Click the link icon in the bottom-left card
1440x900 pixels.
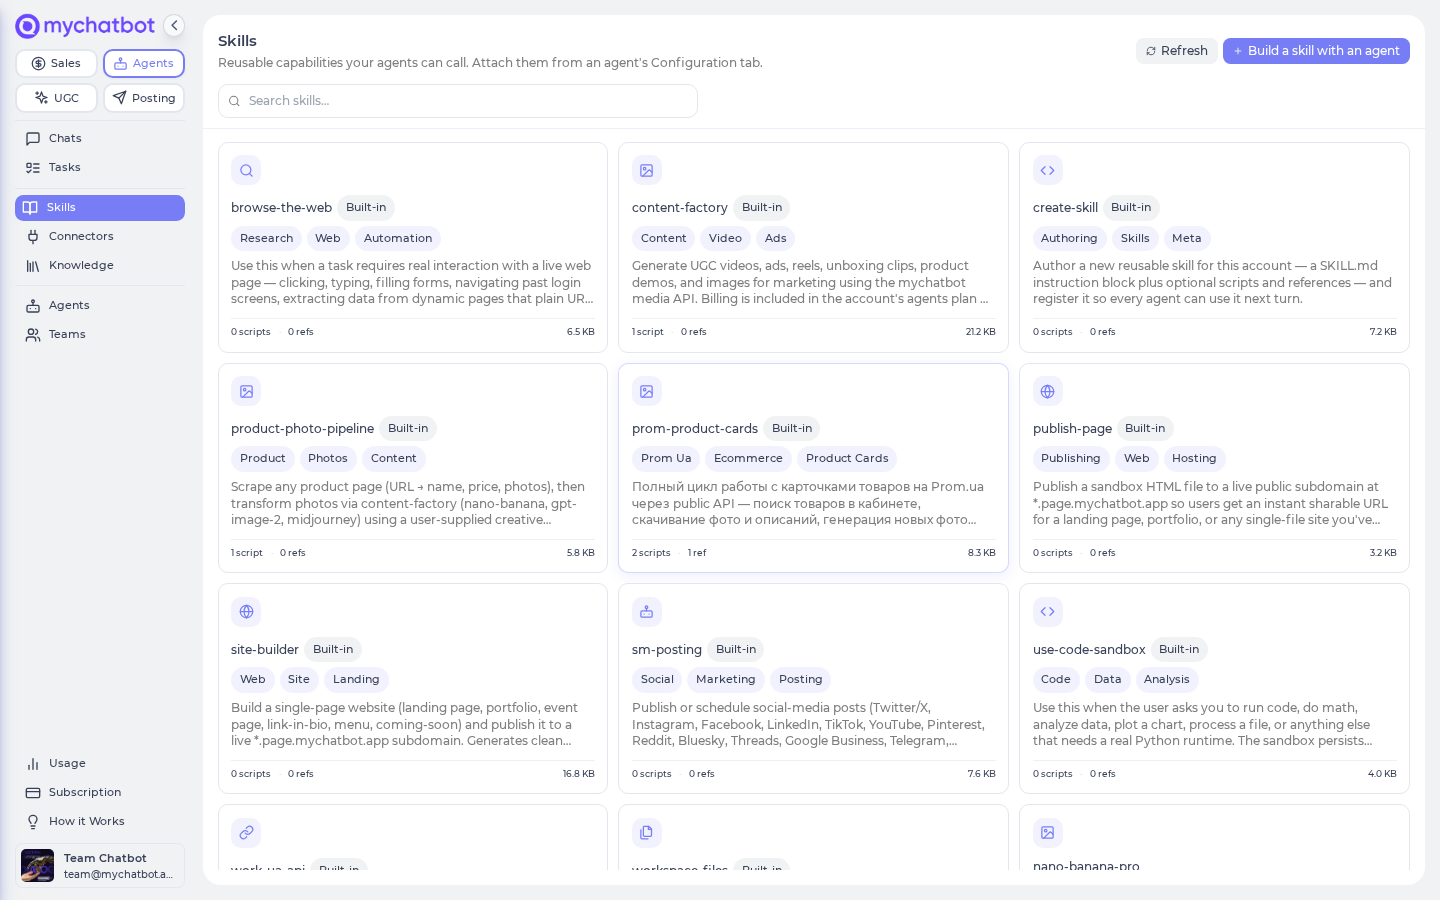click(246, 833)
